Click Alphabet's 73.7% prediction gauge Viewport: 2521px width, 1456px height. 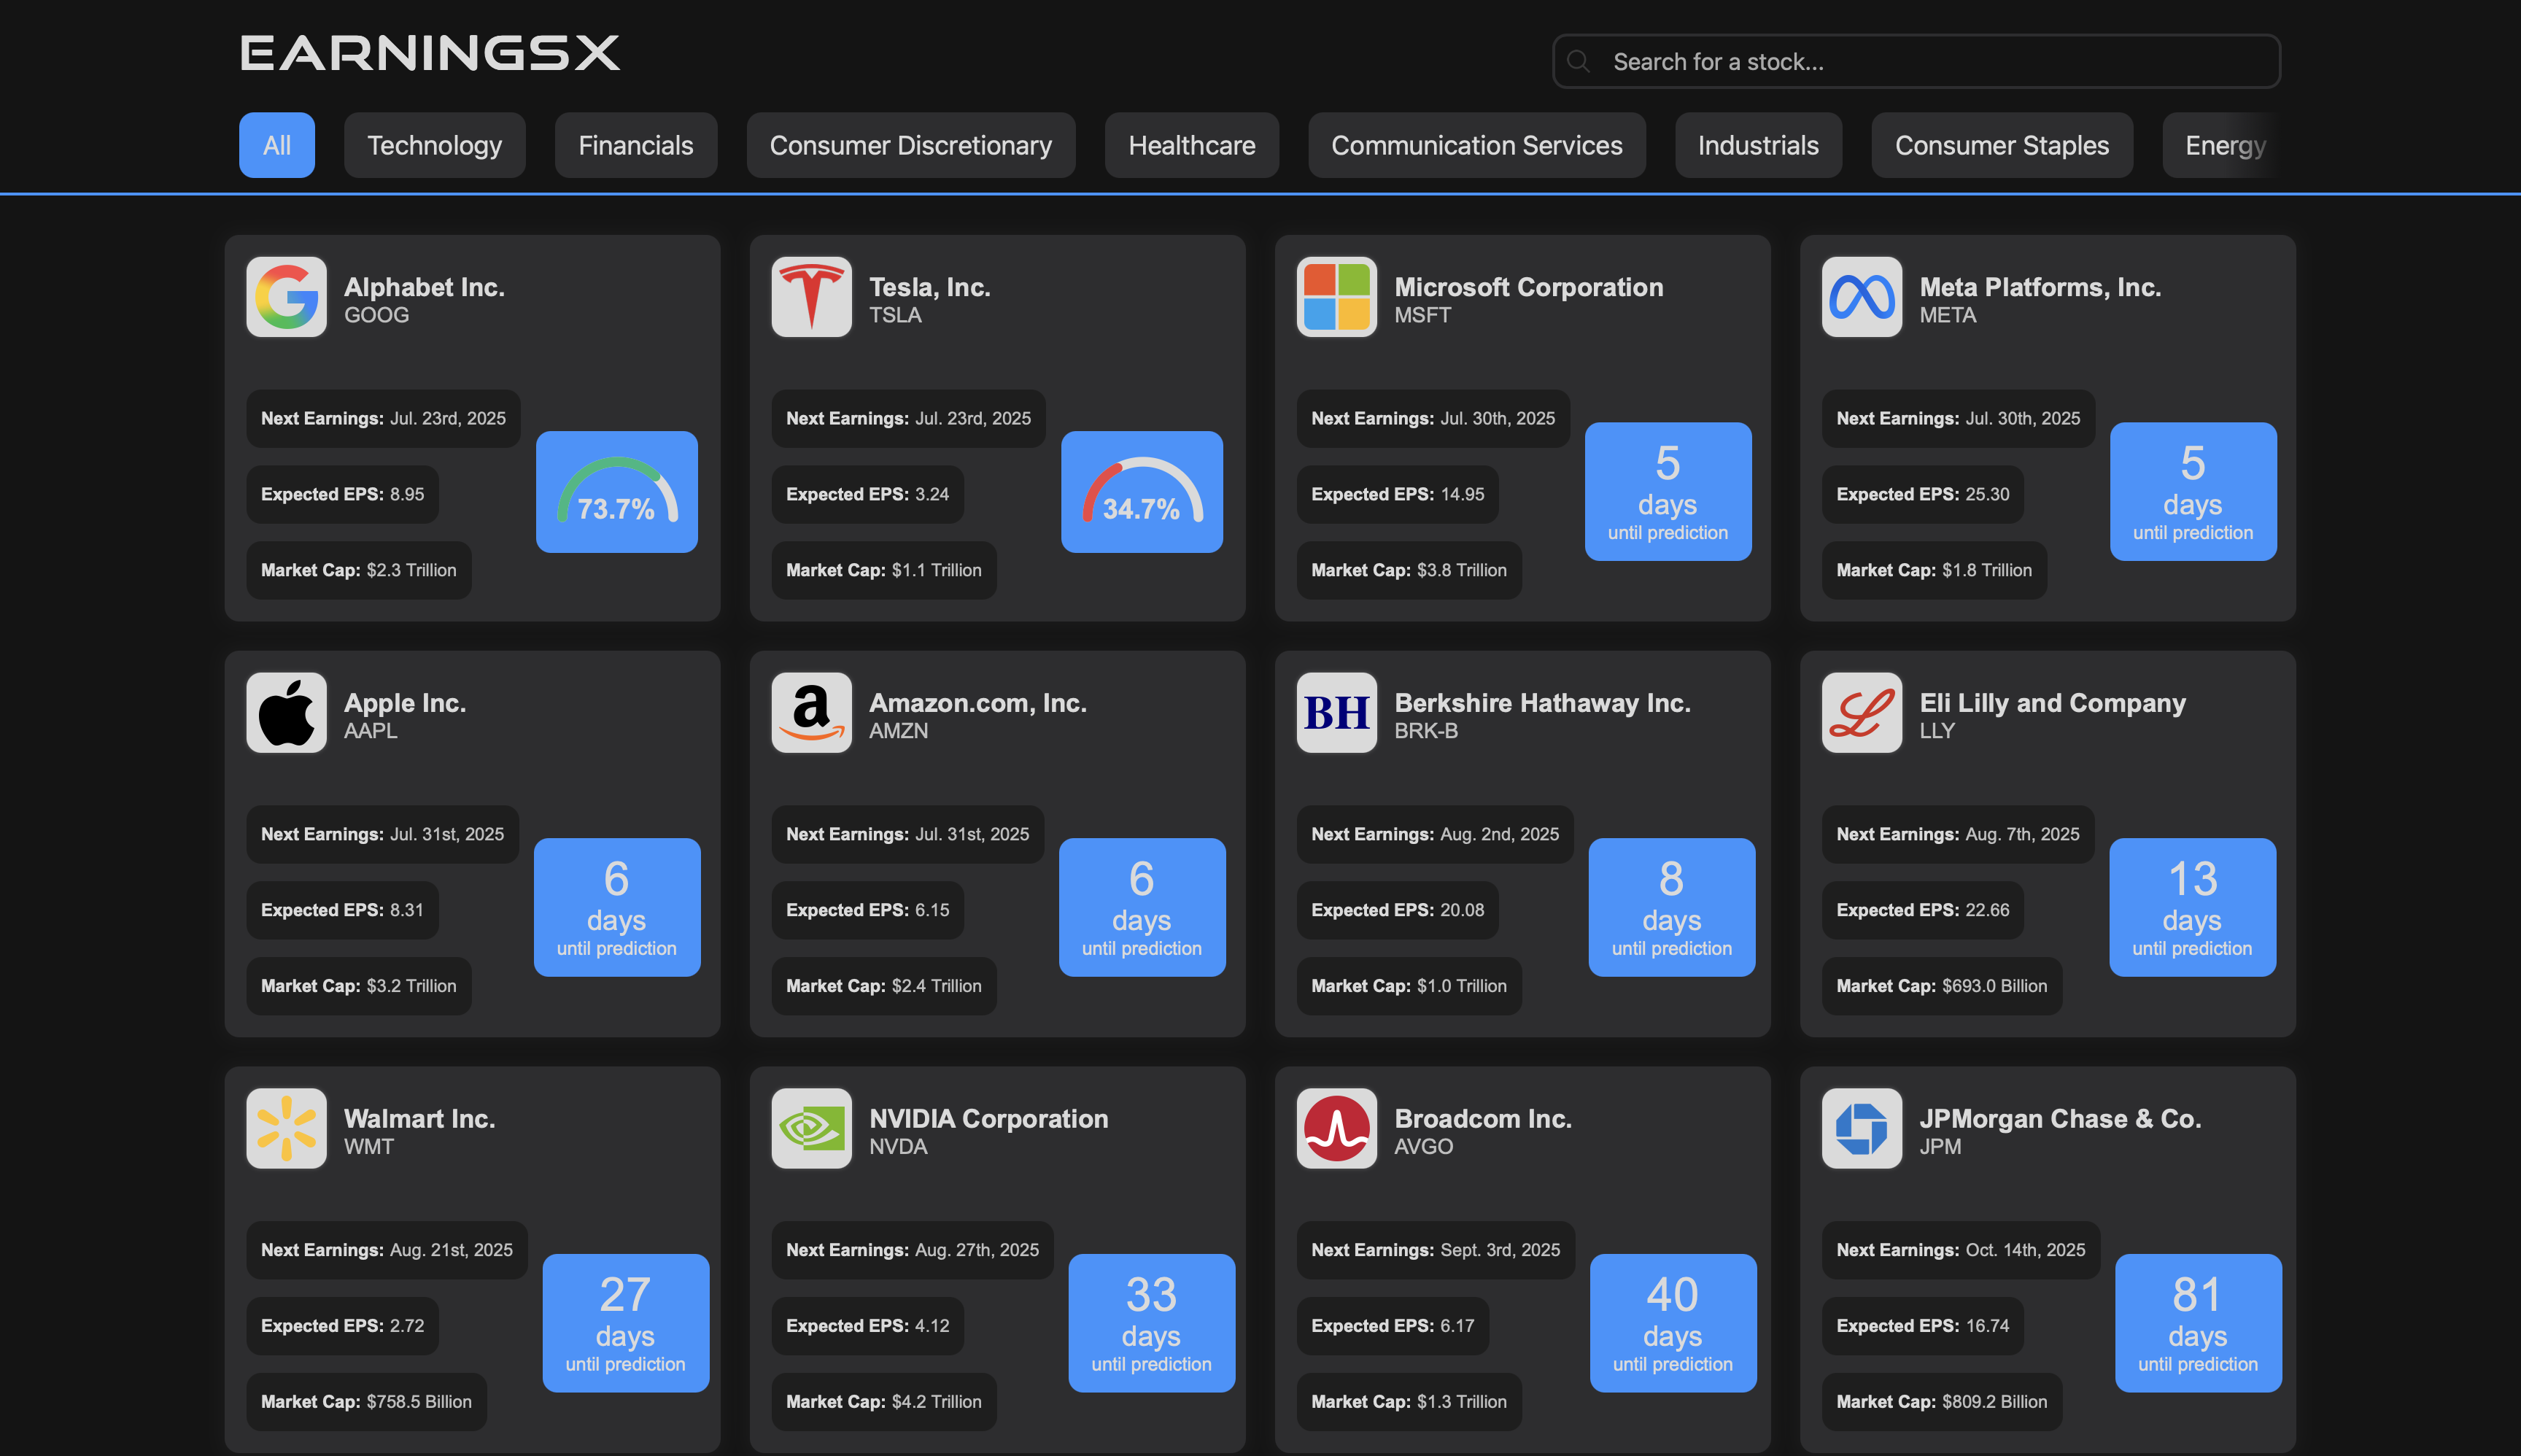[616, 491]
